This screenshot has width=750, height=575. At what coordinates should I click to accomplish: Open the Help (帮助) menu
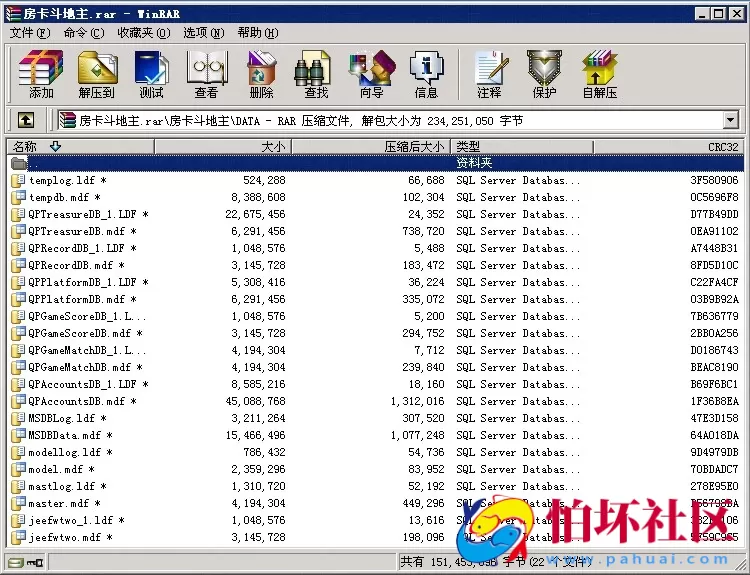point(258,33)
